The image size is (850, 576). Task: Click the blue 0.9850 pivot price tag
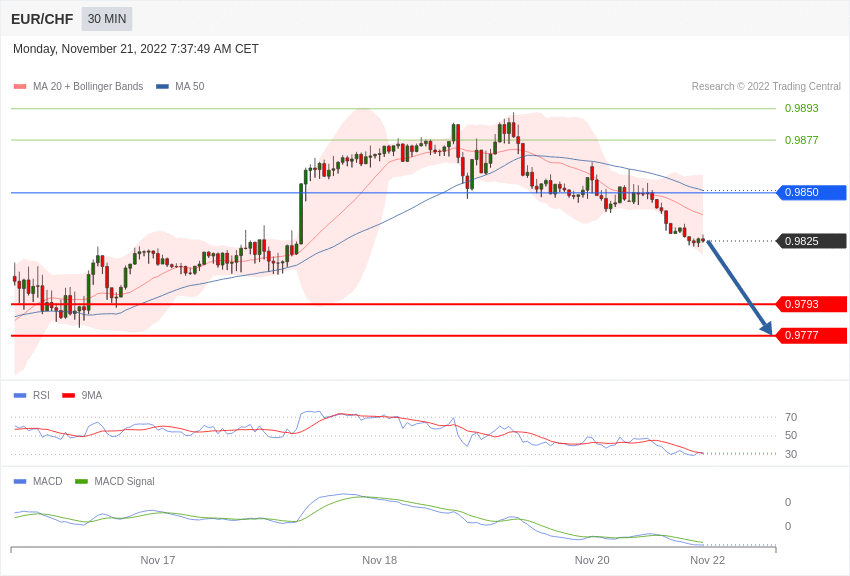[x=812, y=192]
